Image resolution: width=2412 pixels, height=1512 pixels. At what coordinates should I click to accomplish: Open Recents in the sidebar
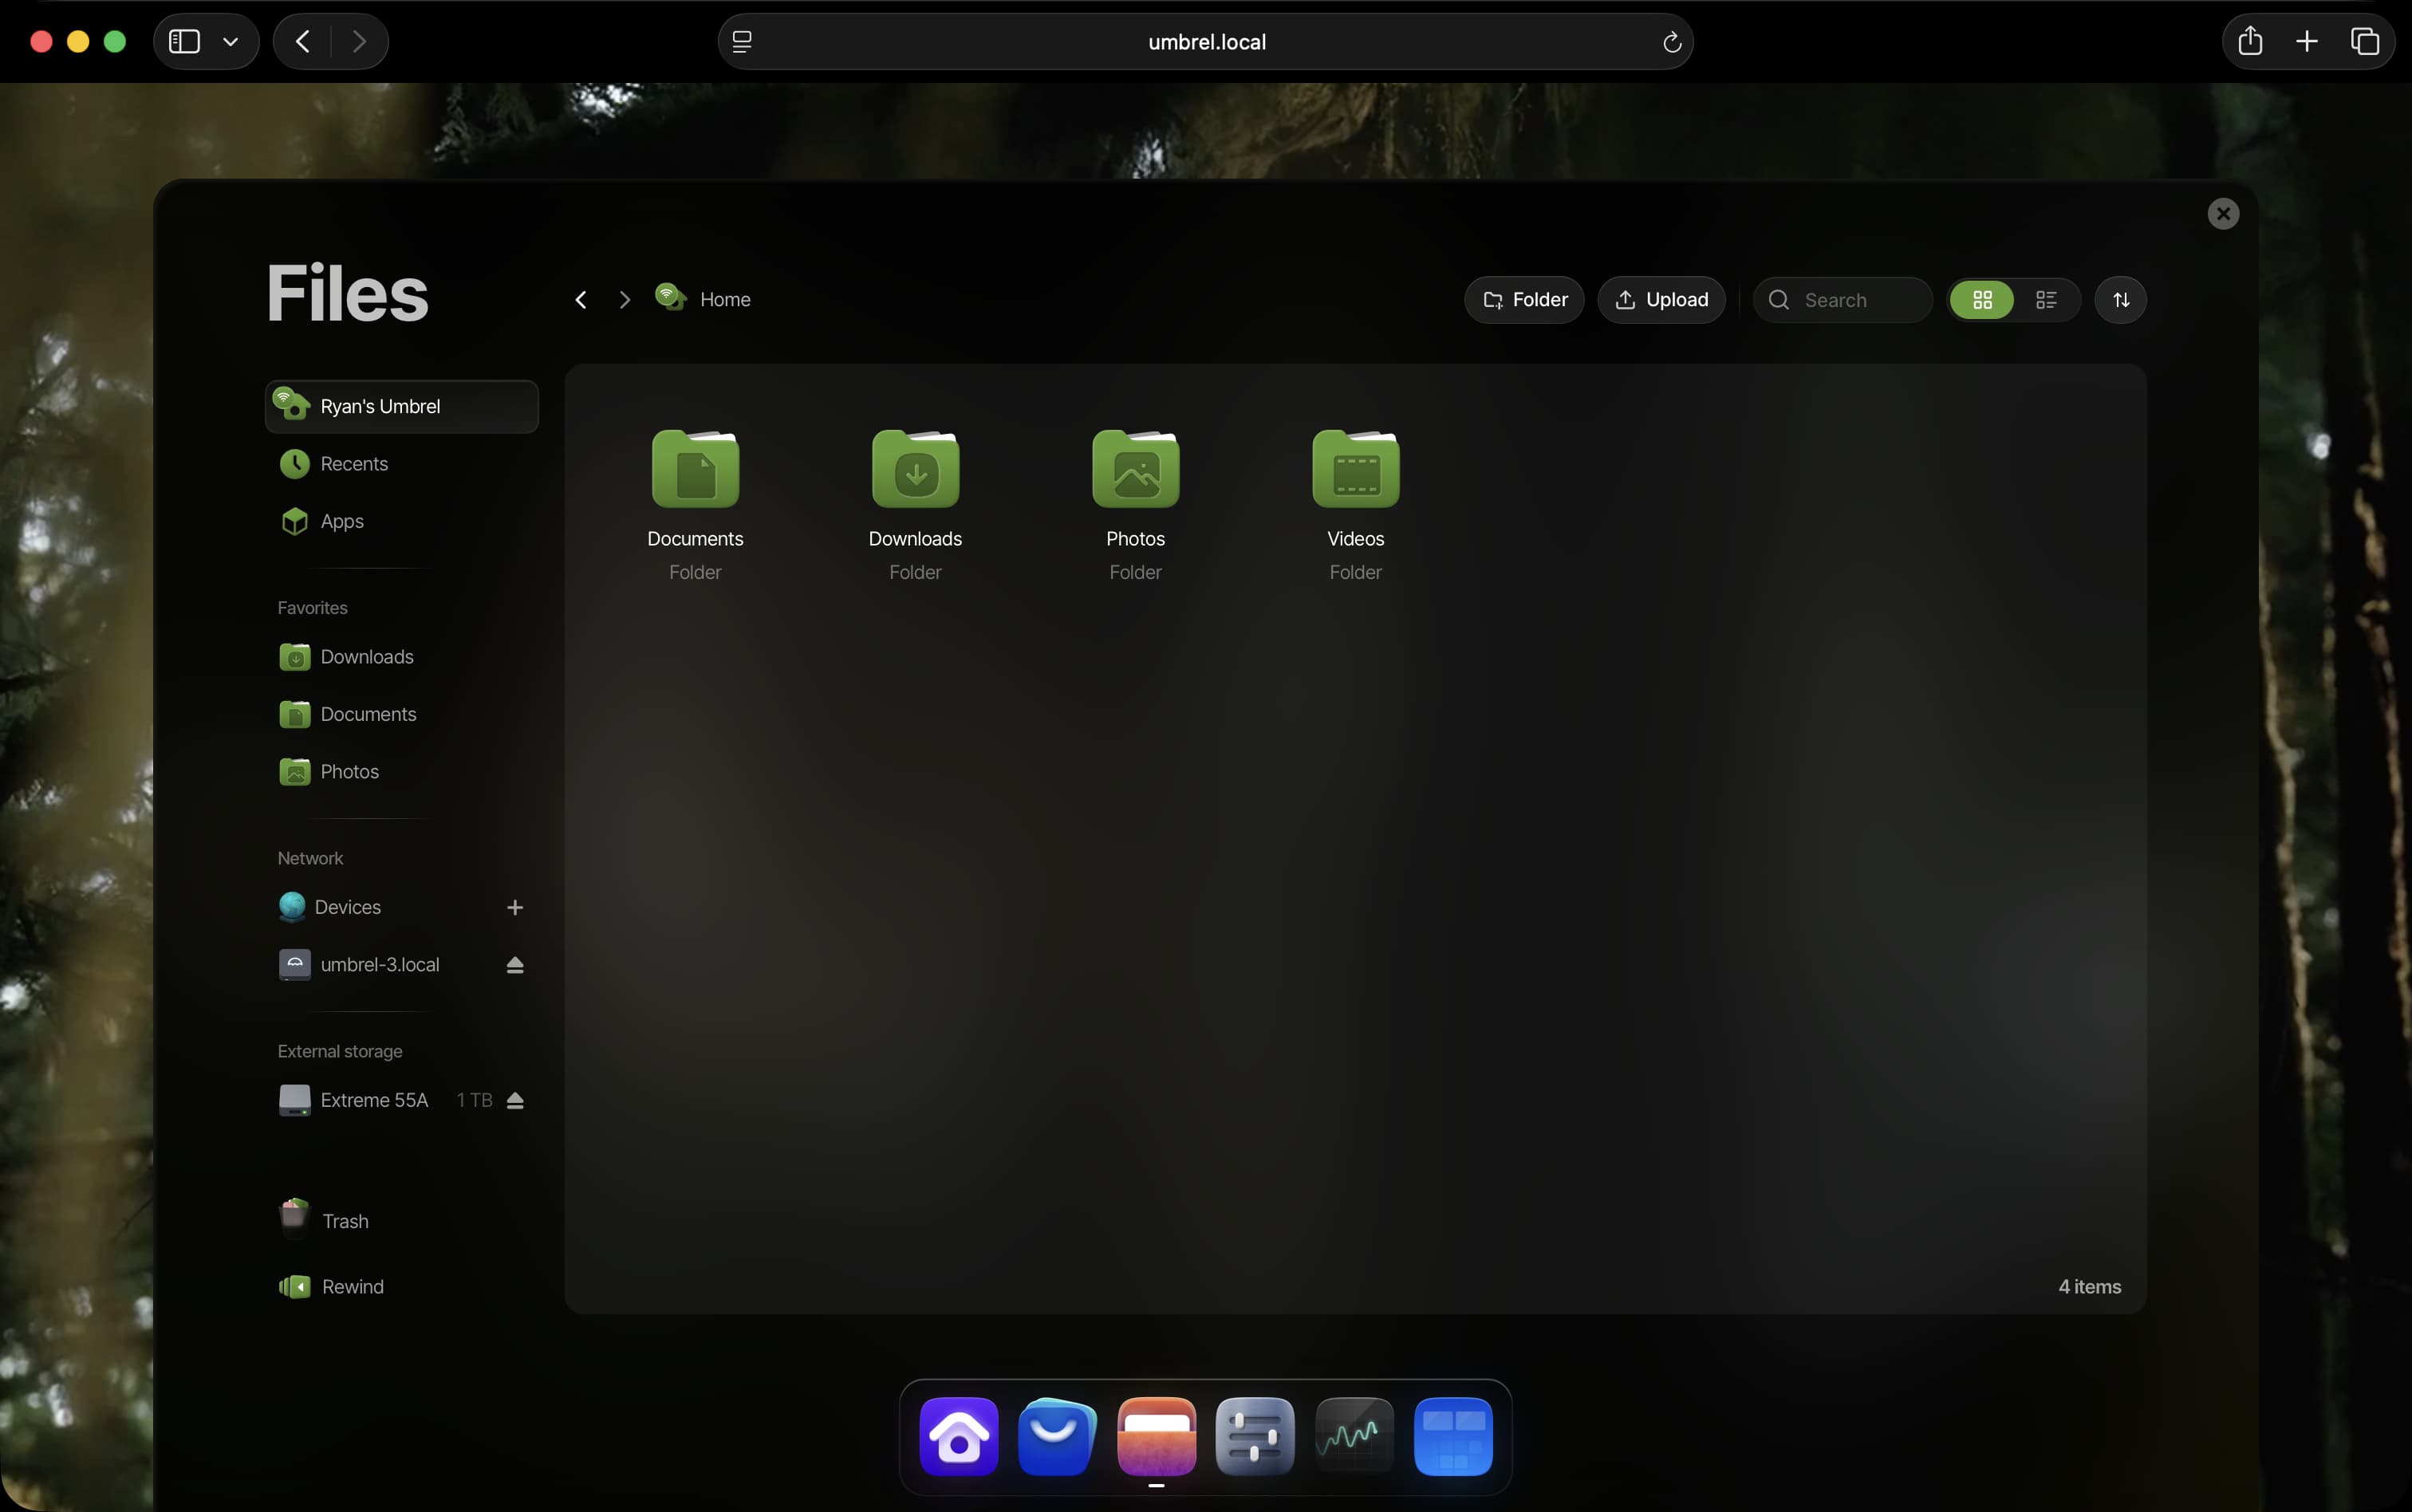point(354,463)
